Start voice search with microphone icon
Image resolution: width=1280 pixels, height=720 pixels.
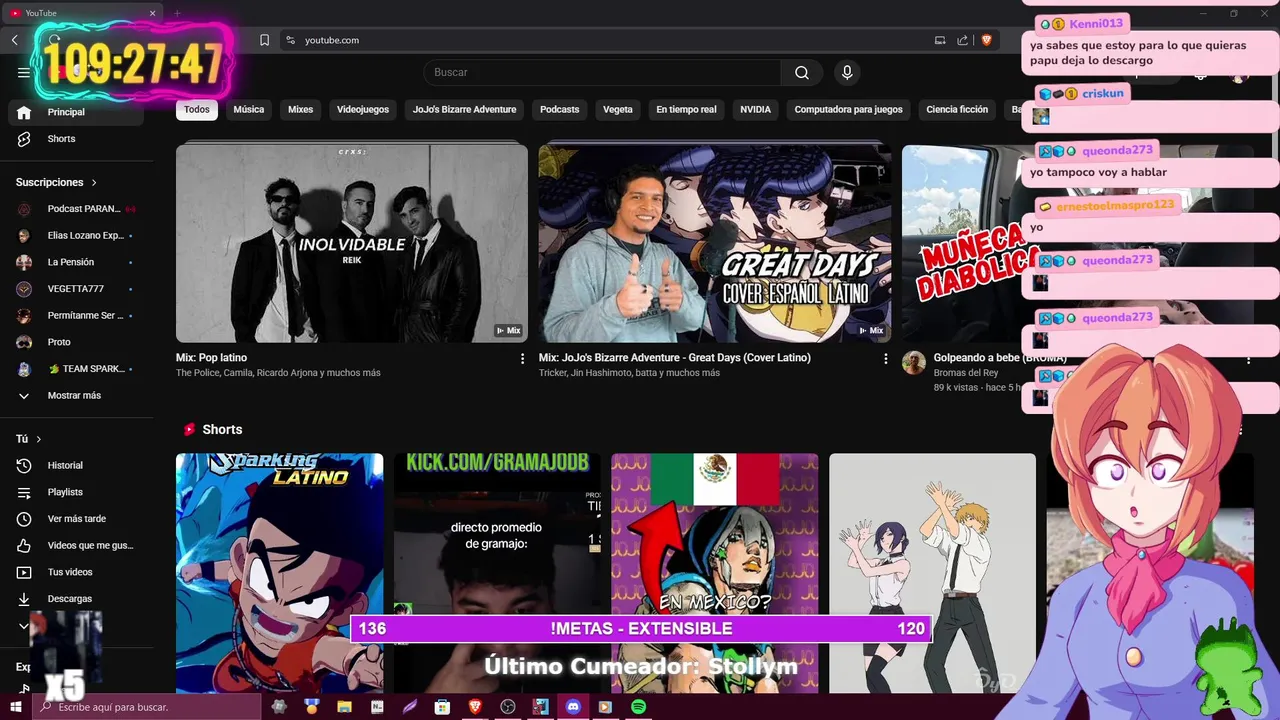pos(847,72)
